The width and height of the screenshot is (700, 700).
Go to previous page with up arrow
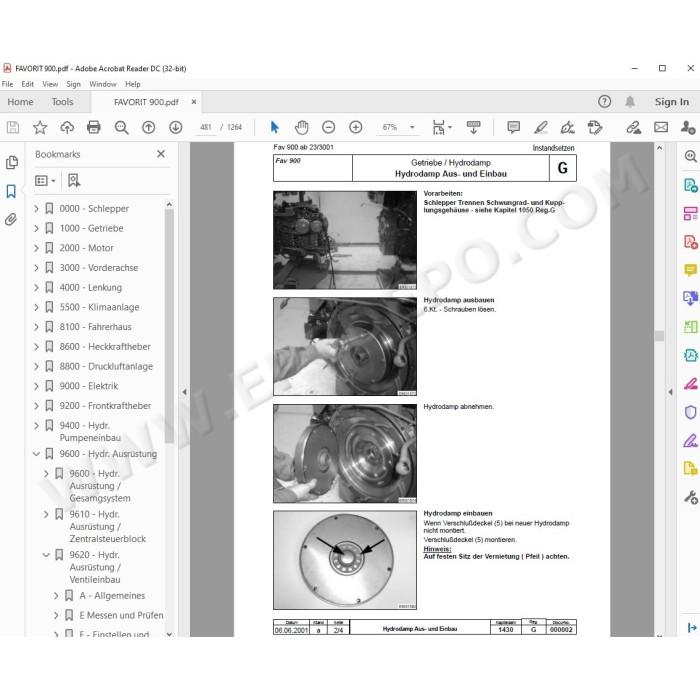[x=148, y=127]
